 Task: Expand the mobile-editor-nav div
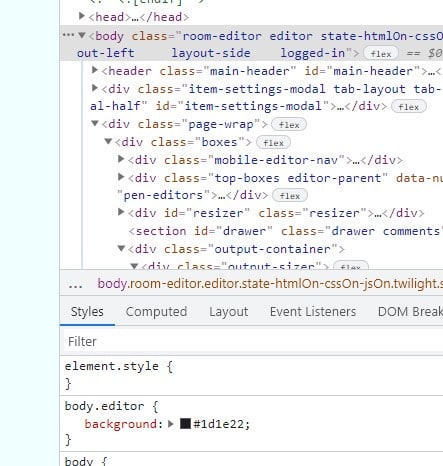pos(121,159)
